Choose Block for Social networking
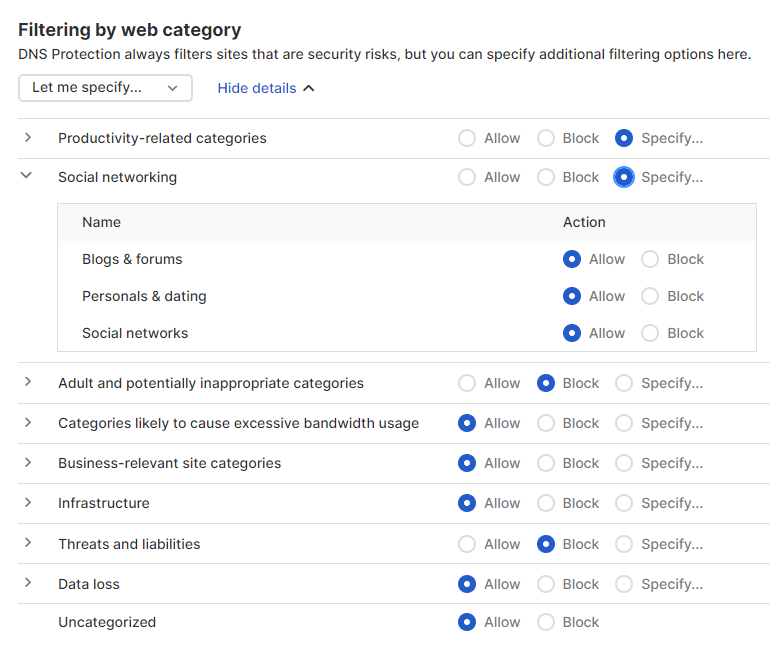This screenshot has height=651, width=770. pyautogui.click(x=546, y=177)
